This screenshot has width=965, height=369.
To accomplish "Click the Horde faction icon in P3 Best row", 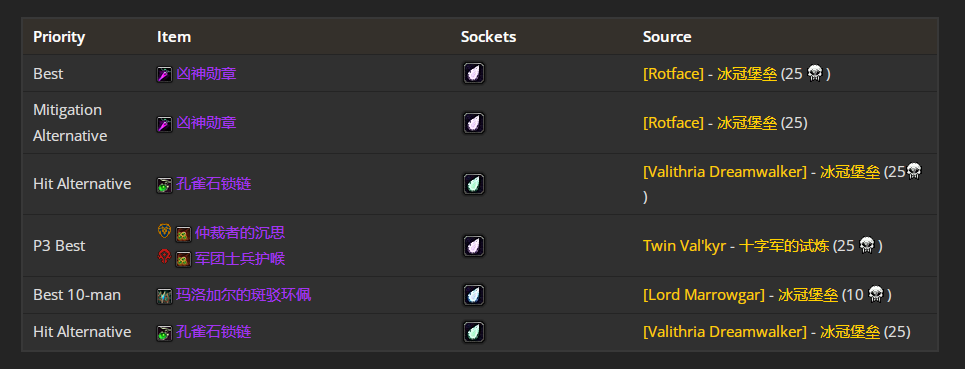I will [164, 257].
